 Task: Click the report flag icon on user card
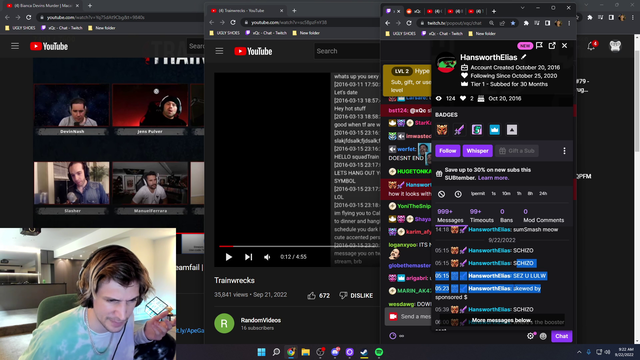[x=539, y=46]
